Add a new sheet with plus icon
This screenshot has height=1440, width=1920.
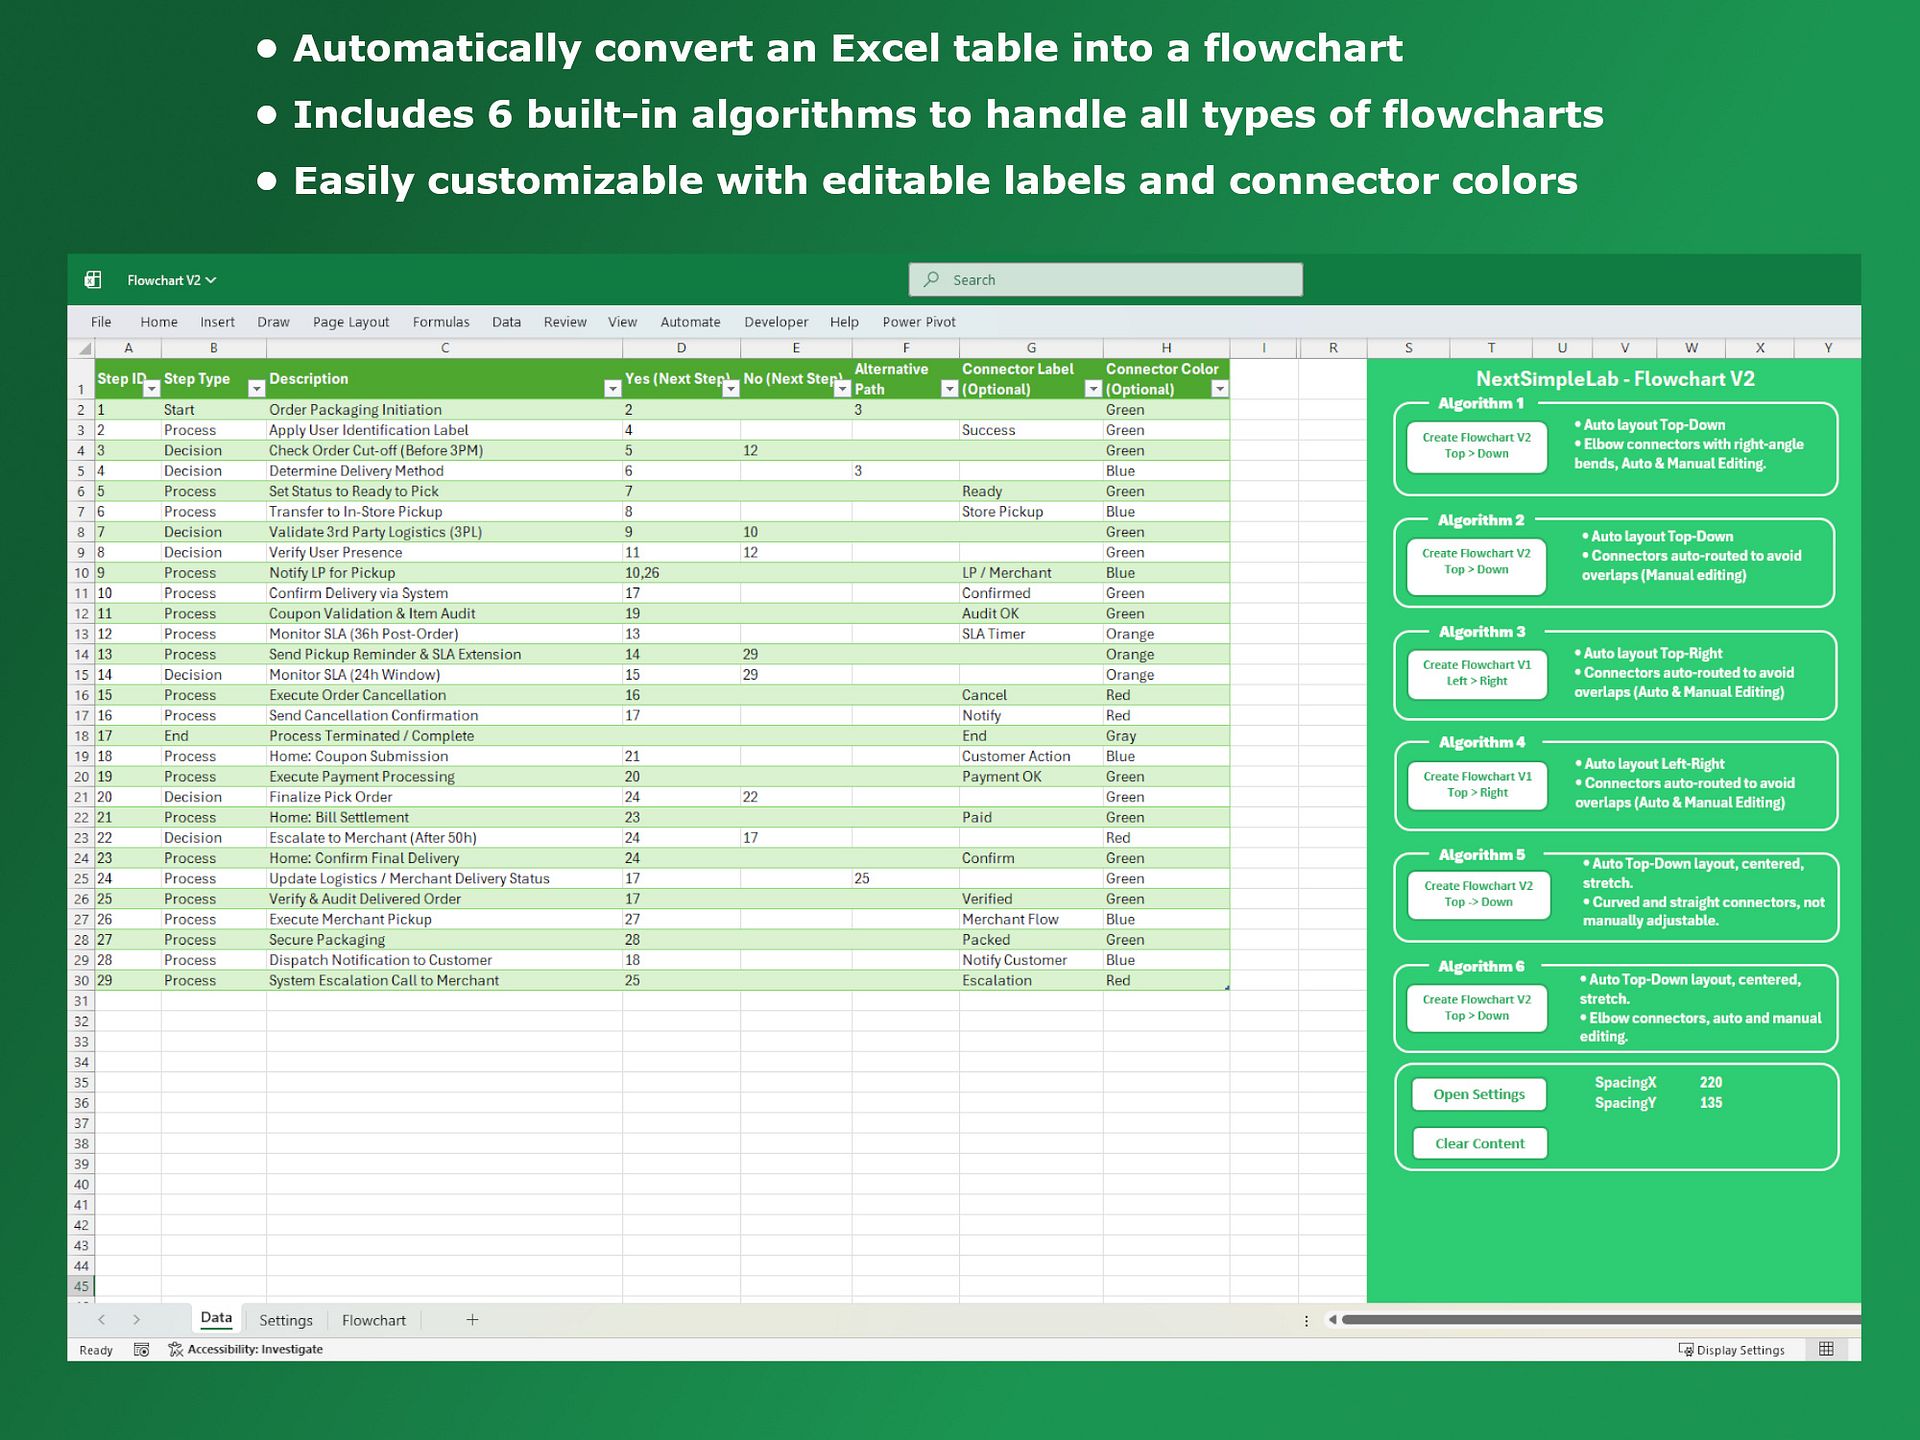472,1320
